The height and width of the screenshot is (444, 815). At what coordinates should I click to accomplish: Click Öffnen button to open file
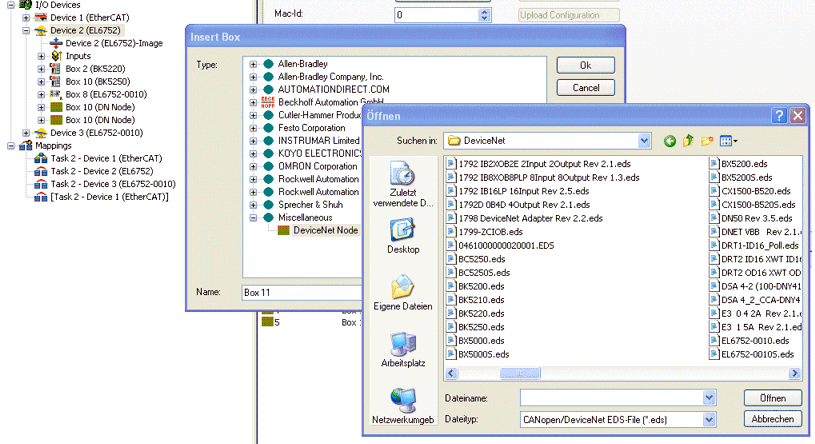pos(772,398)
